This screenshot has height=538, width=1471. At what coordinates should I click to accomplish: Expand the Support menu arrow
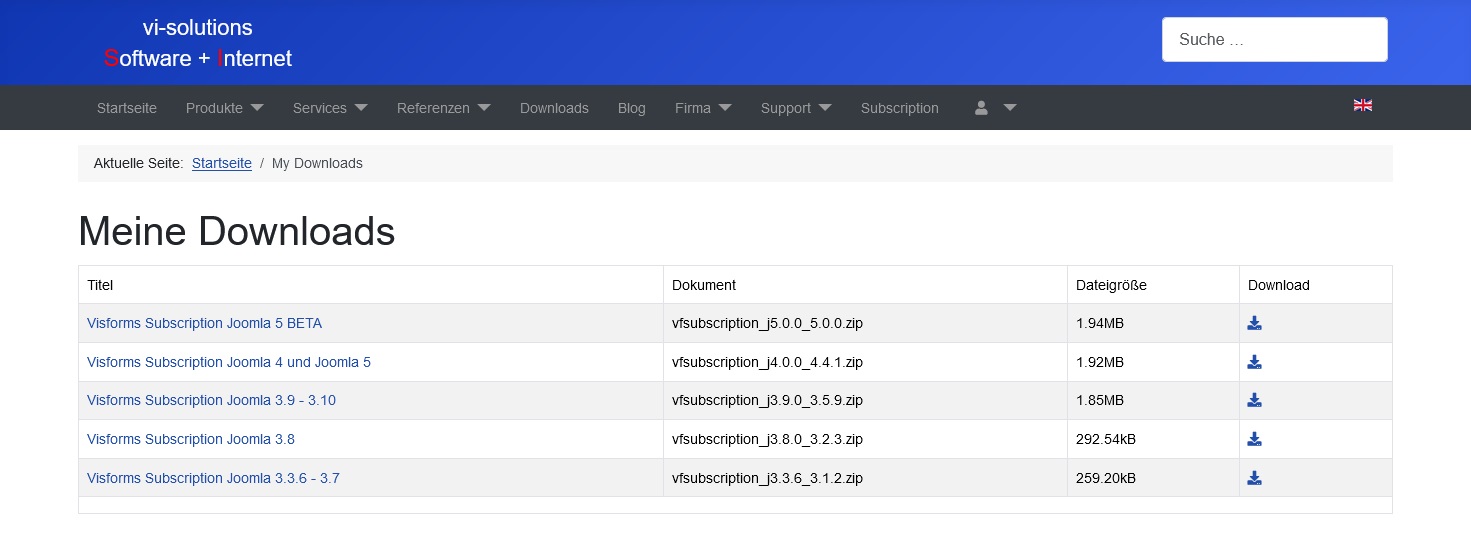coord(825,108)
